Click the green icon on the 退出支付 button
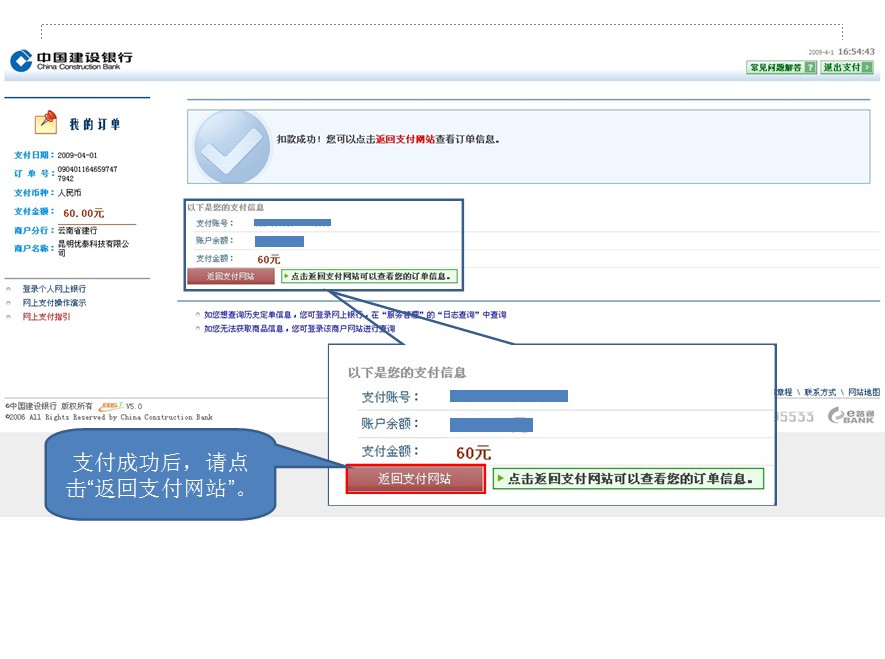Image resolution: width=885 pixels, height=659 pixels. click(x=868, y=67)
